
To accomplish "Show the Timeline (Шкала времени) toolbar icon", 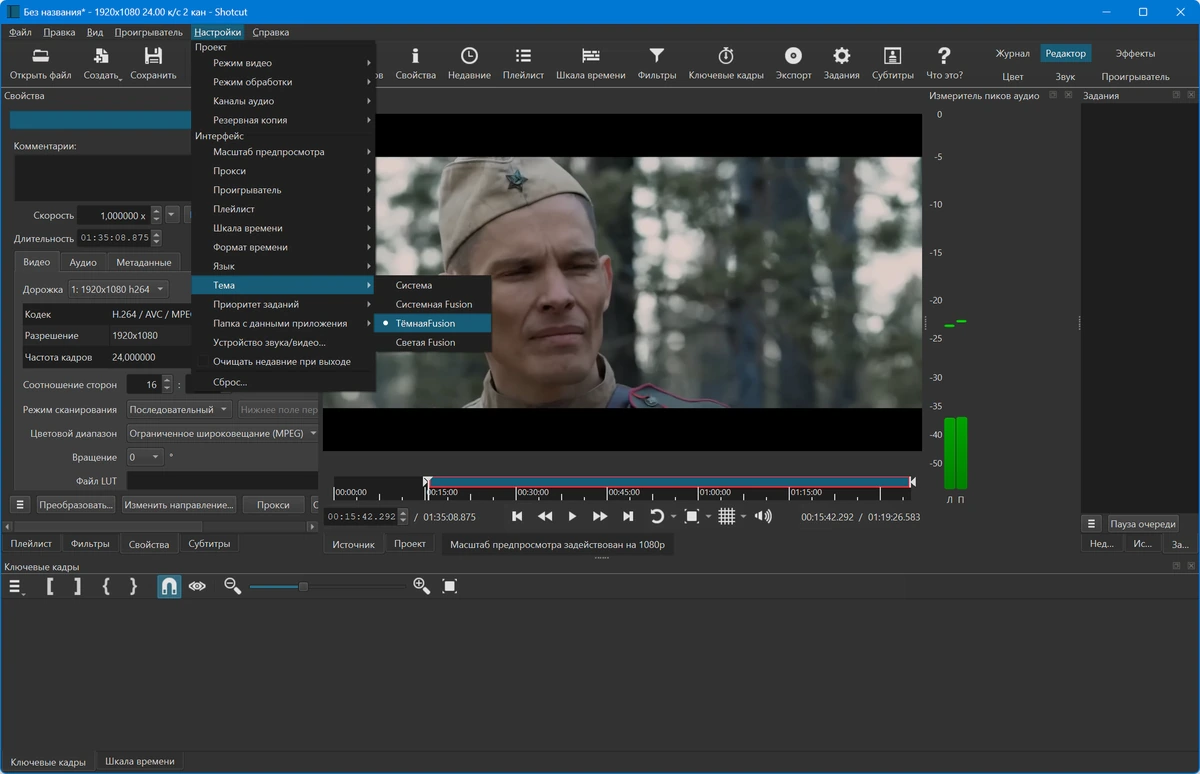I will click(x=591, y=62).
